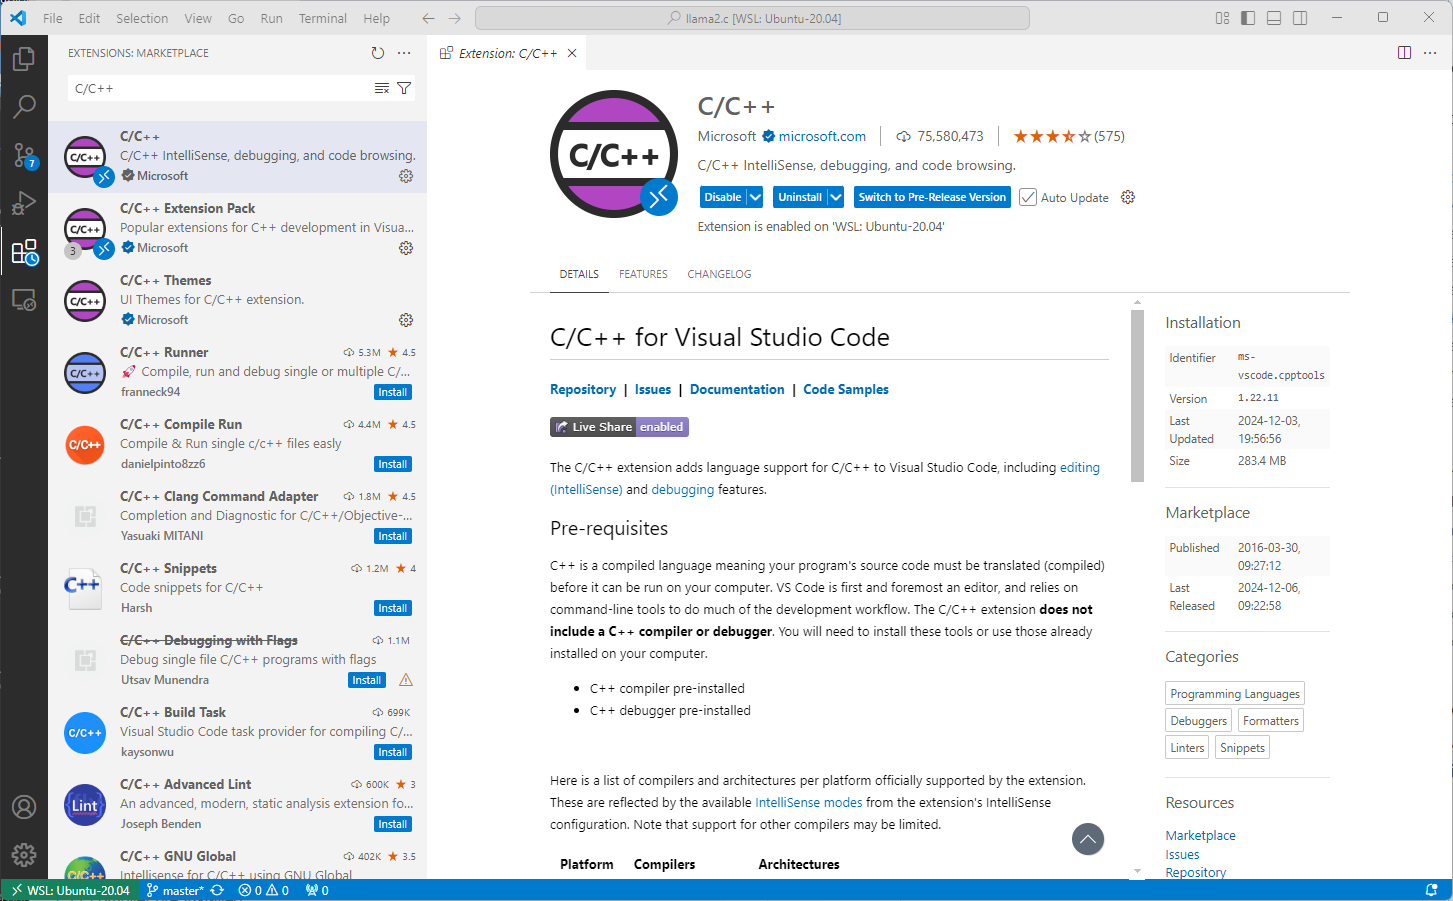Expand the Uninstall button dropdown arrow

[x=836, y=197]
